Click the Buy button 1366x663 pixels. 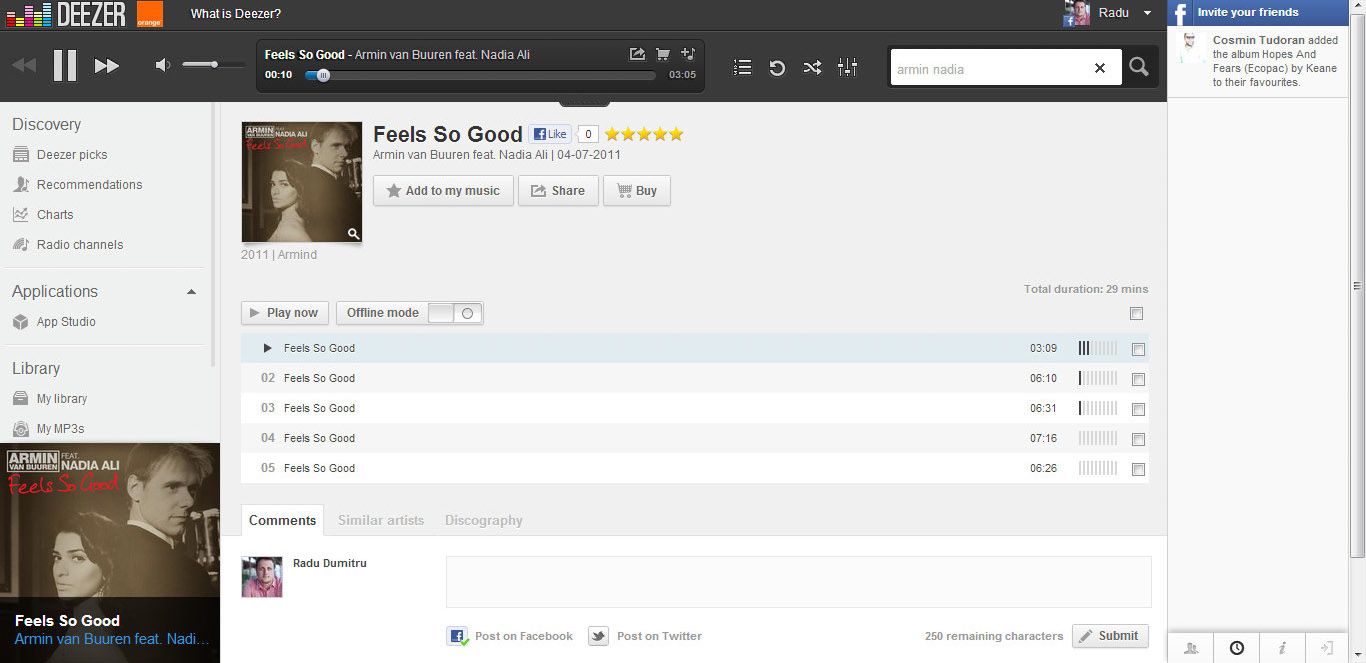(x=636, y=191)
